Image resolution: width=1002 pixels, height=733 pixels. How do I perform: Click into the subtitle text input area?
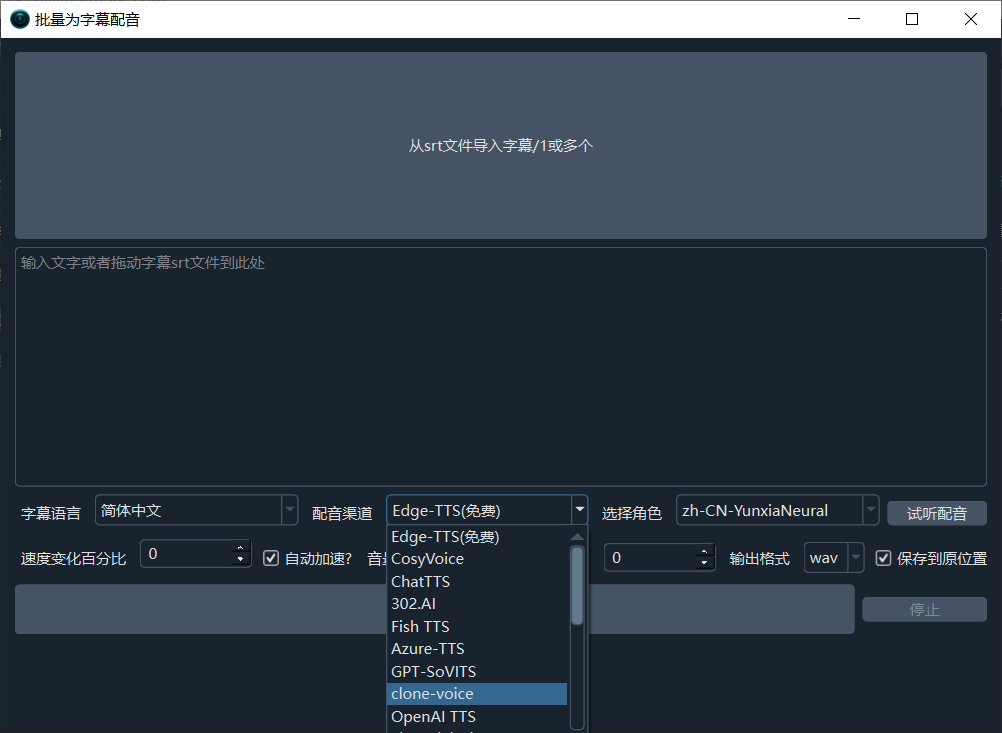click(x=501, y=366)
